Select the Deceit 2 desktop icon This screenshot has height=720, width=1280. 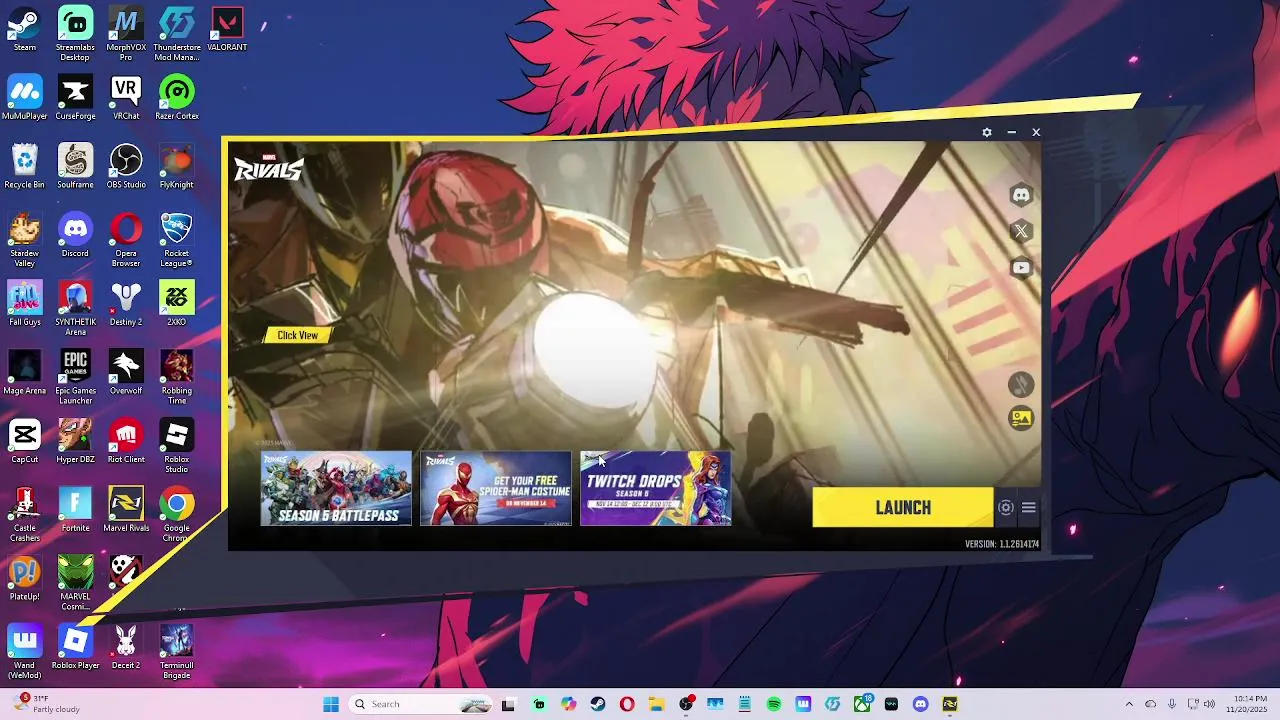click(x=126, y=646)
